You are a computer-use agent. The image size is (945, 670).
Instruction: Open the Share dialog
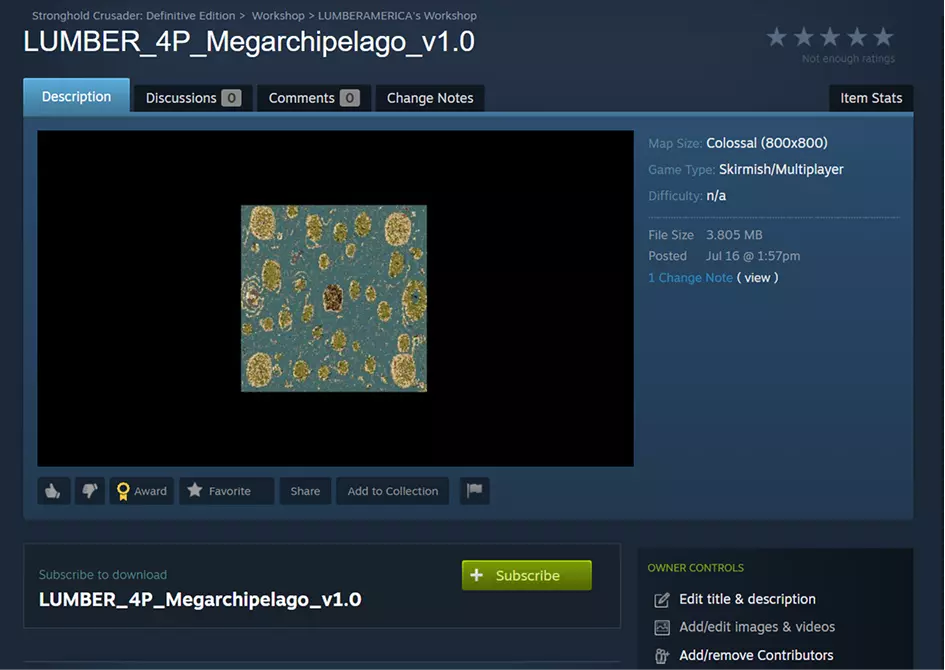[306, 491]
